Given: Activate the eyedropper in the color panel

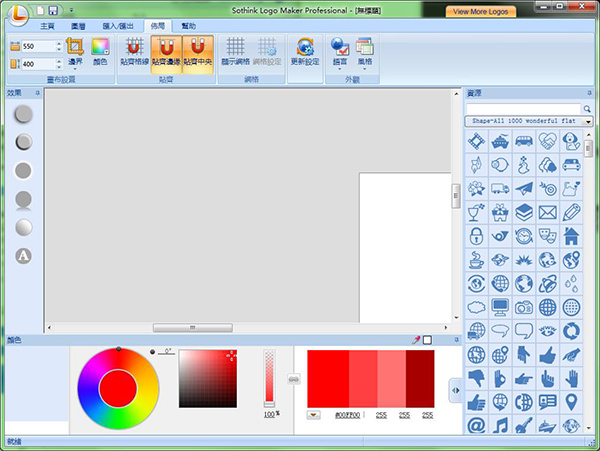Looking at the screenshot, I should click(416, 340).
